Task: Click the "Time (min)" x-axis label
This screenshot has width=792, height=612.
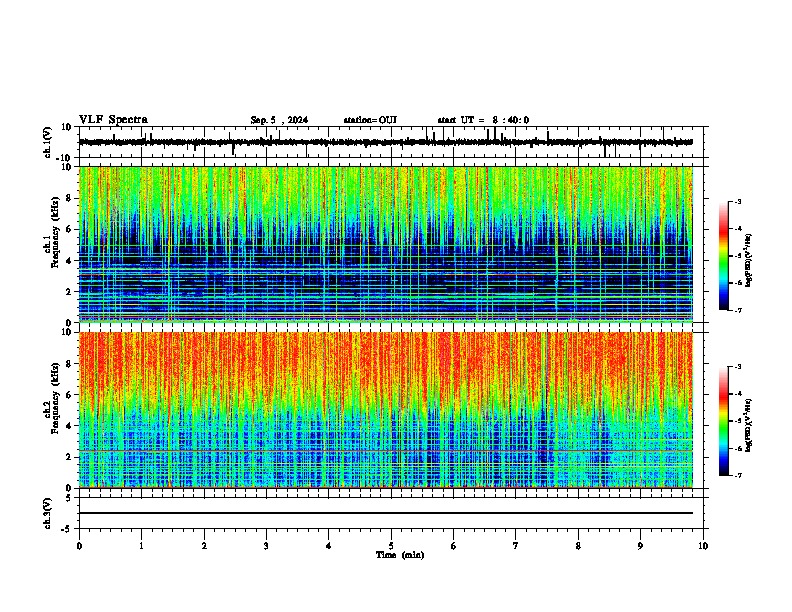Action: pyautogui.click(x=400, y=555)
